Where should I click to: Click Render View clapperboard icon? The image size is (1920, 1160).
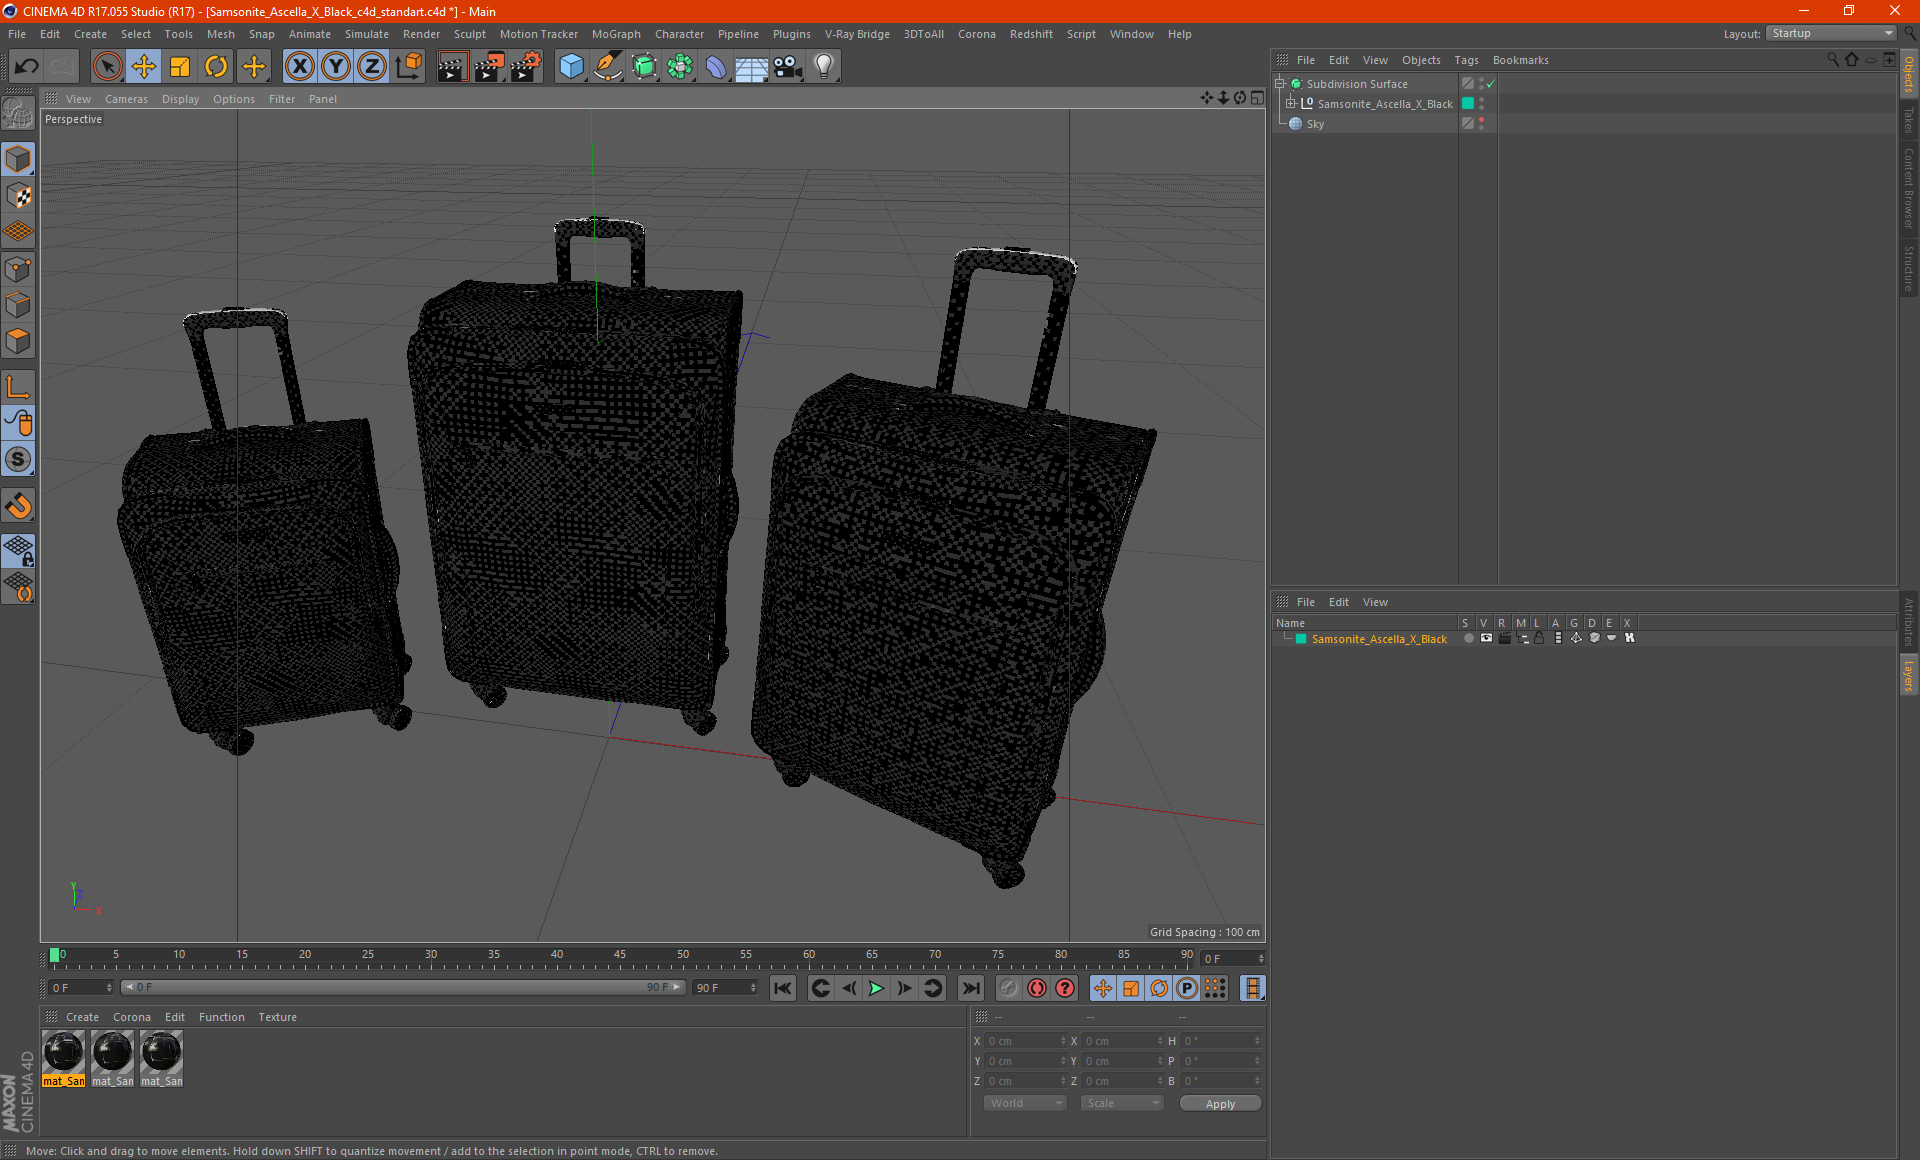pos(452,67)
